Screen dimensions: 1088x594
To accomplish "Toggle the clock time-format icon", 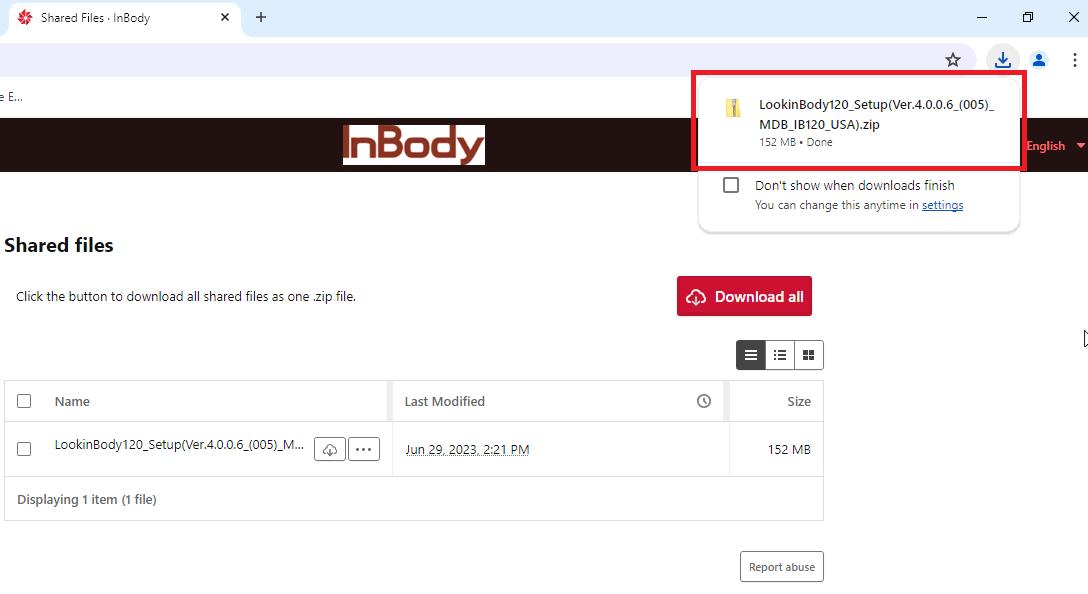I will [x=704, y=401].
